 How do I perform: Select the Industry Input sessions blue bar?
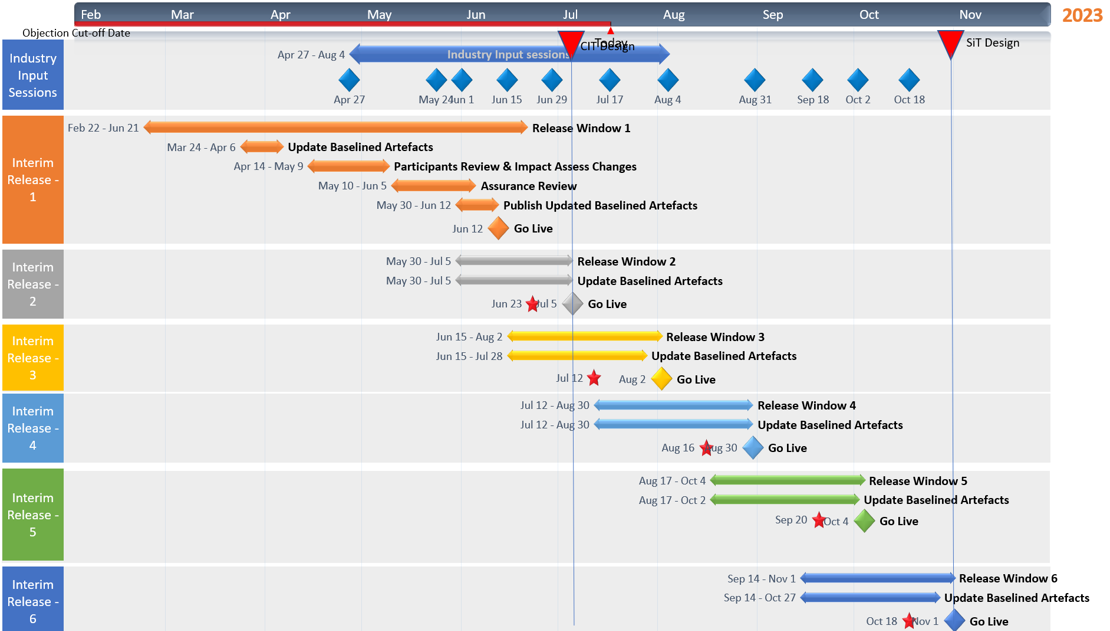[x=509, y=55]
